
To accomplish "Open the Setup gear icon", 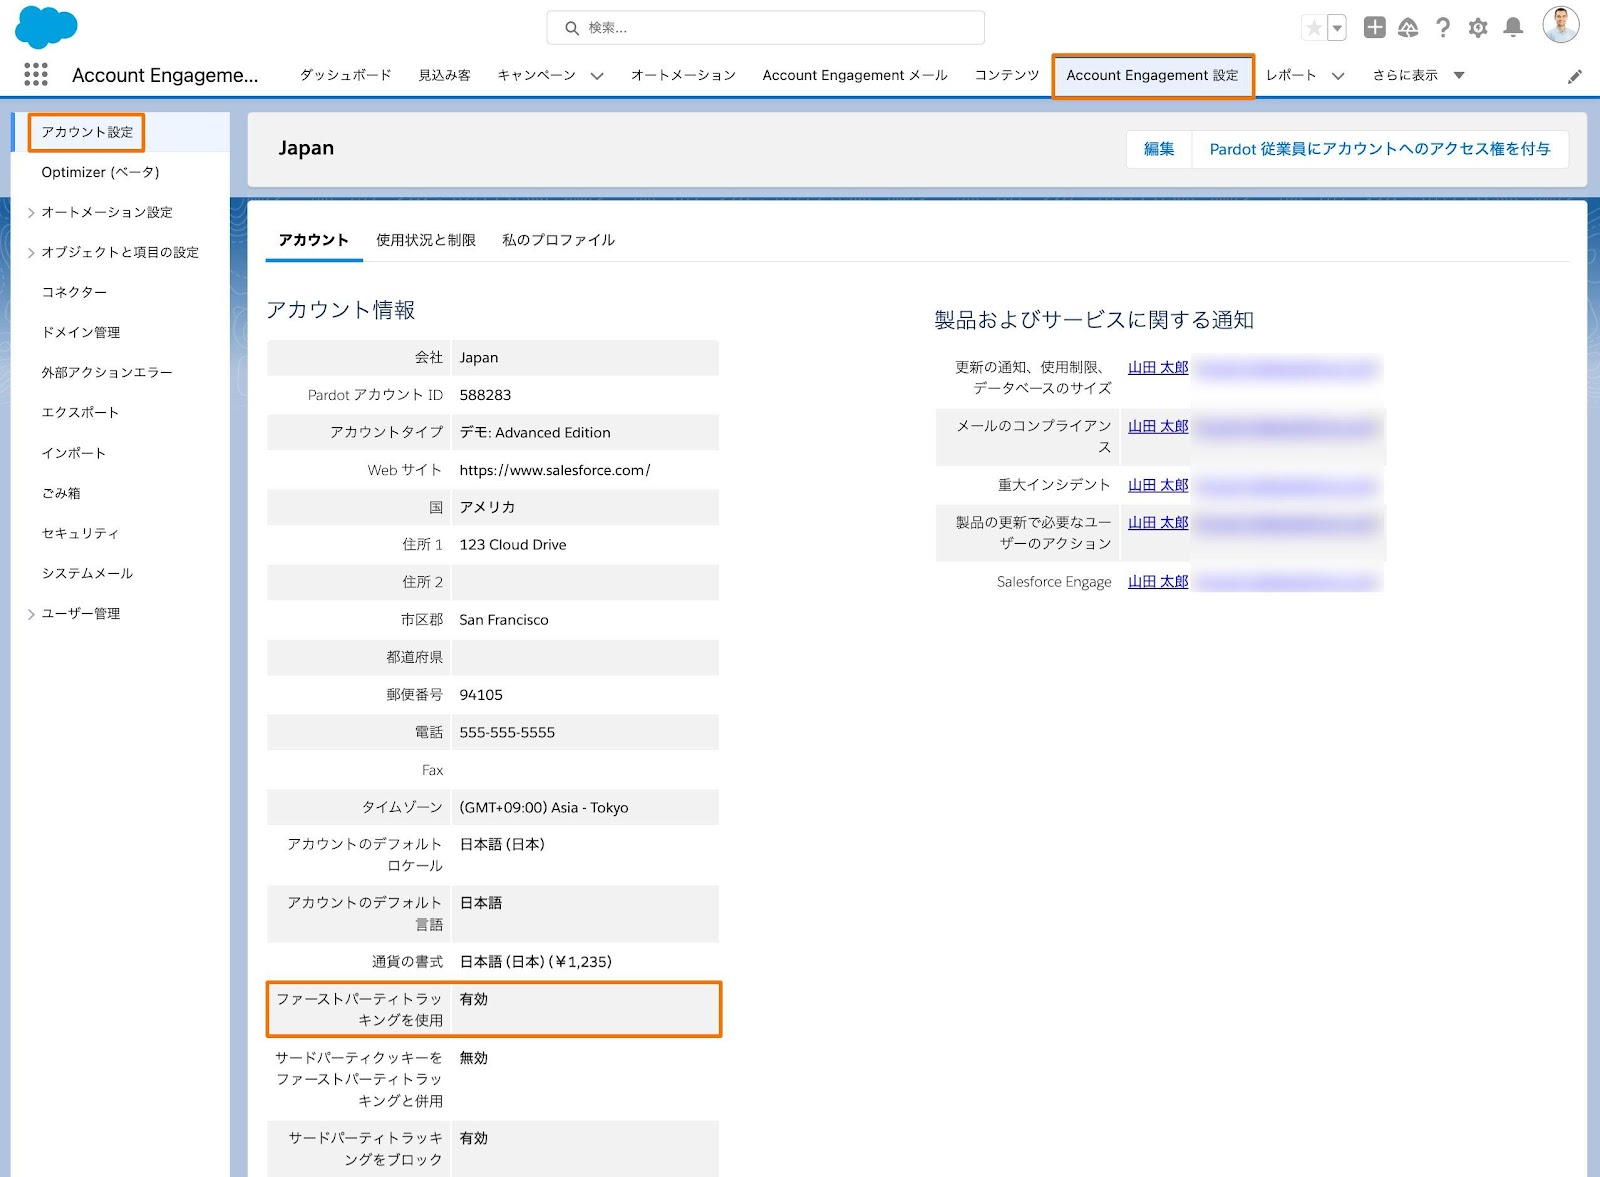I will click(x=1478, y=28).
